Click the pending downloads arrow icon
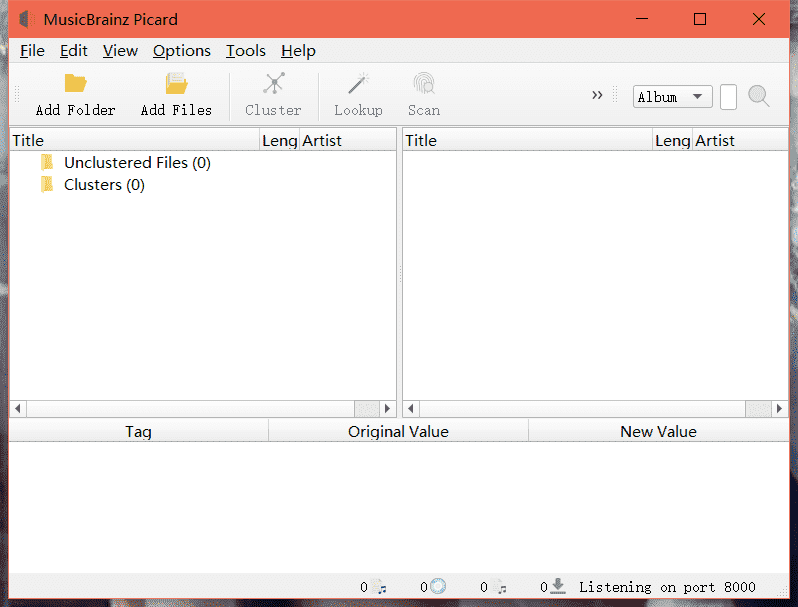The height and width of the screenshot is (607, 798). 558,586
